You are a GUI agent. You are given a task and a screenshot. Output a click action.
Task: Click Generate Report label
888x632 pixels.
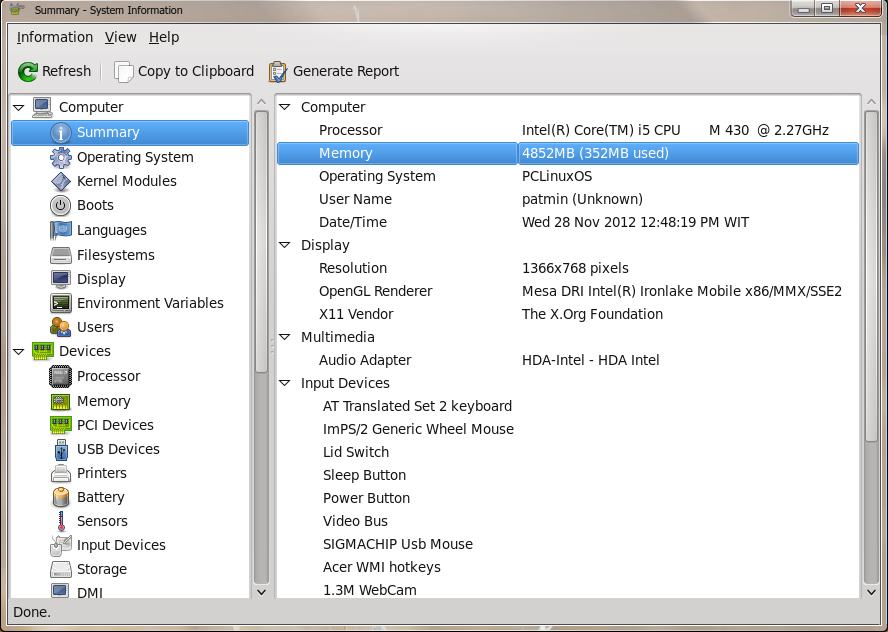tap(345, 71)
